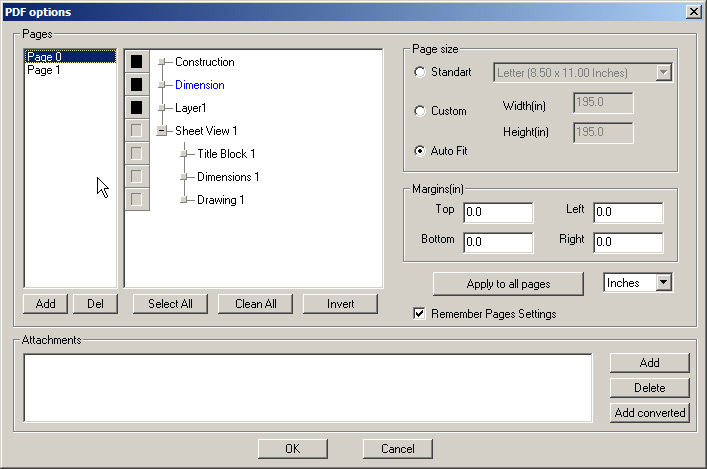Viewport: 707px width, 469px height.
Task: Disable Remember Pages Settings checkbox
Action: point(419,314)
